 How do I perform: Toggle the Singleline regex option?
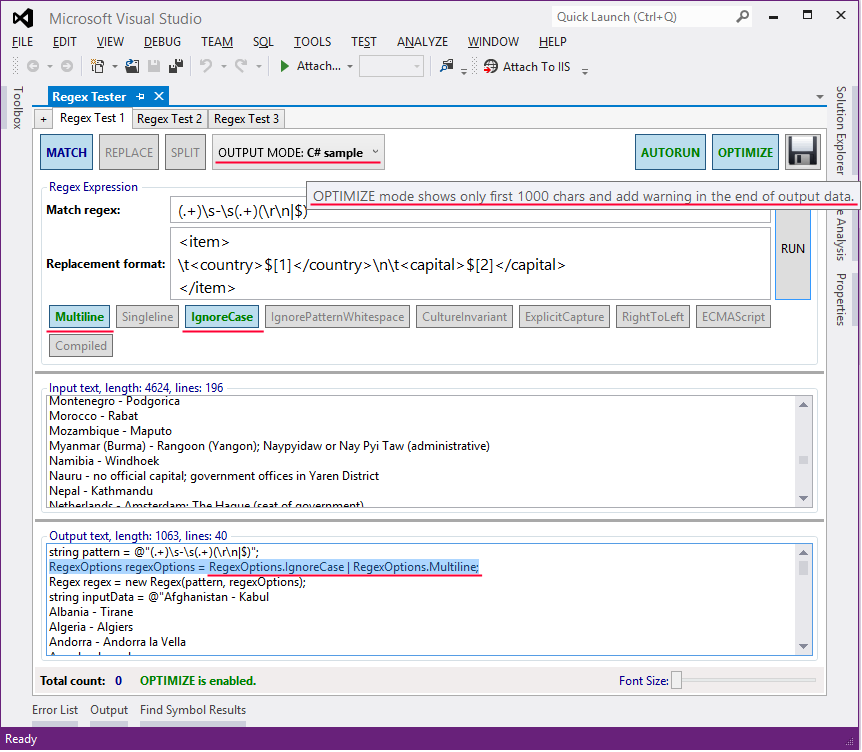(x=147, y=317)
